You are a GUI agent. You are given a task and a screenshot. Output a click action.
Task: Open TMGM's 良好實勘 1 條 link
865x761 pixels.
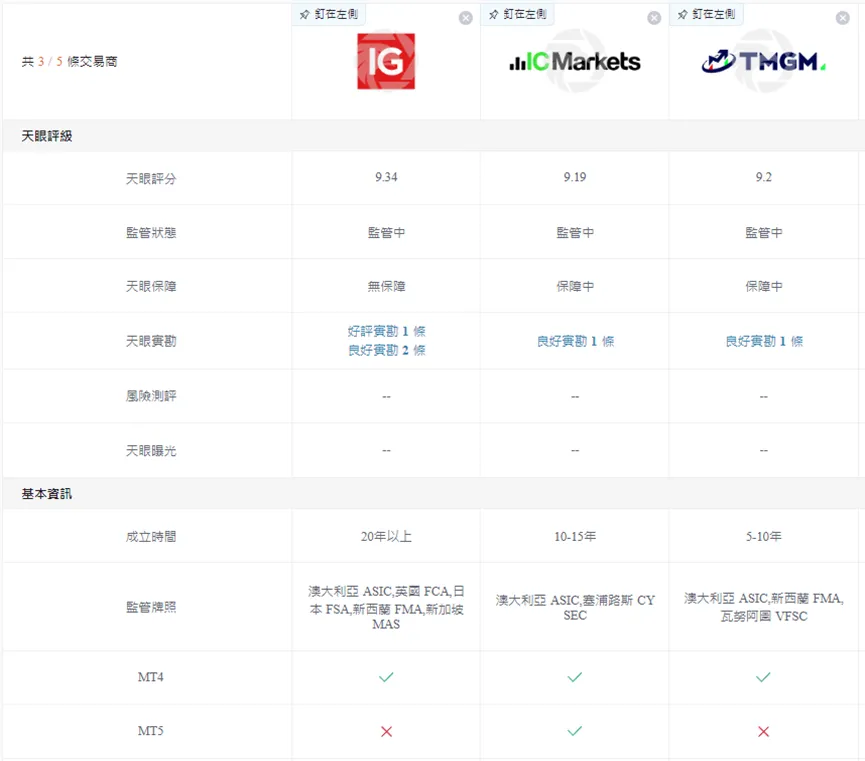(763, 341)
